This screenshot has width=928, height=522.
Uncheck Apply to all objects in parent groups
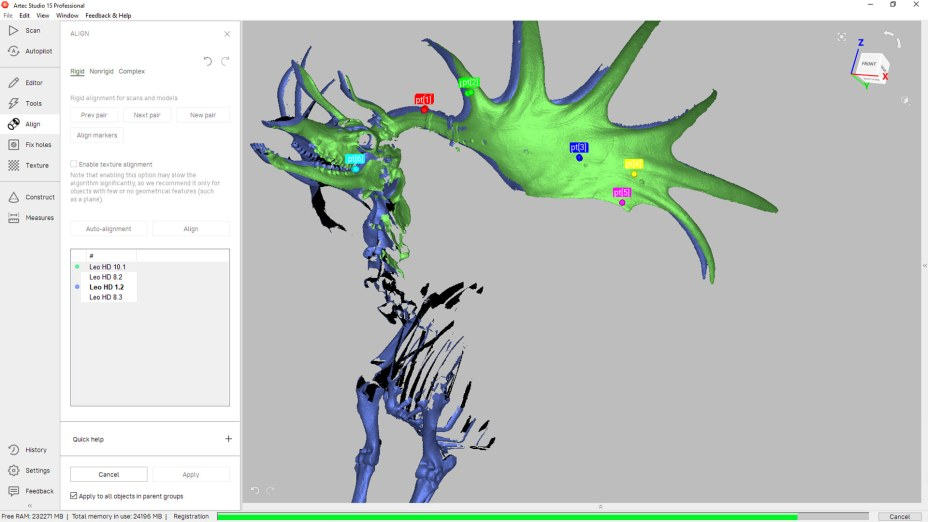click(74, 496)
